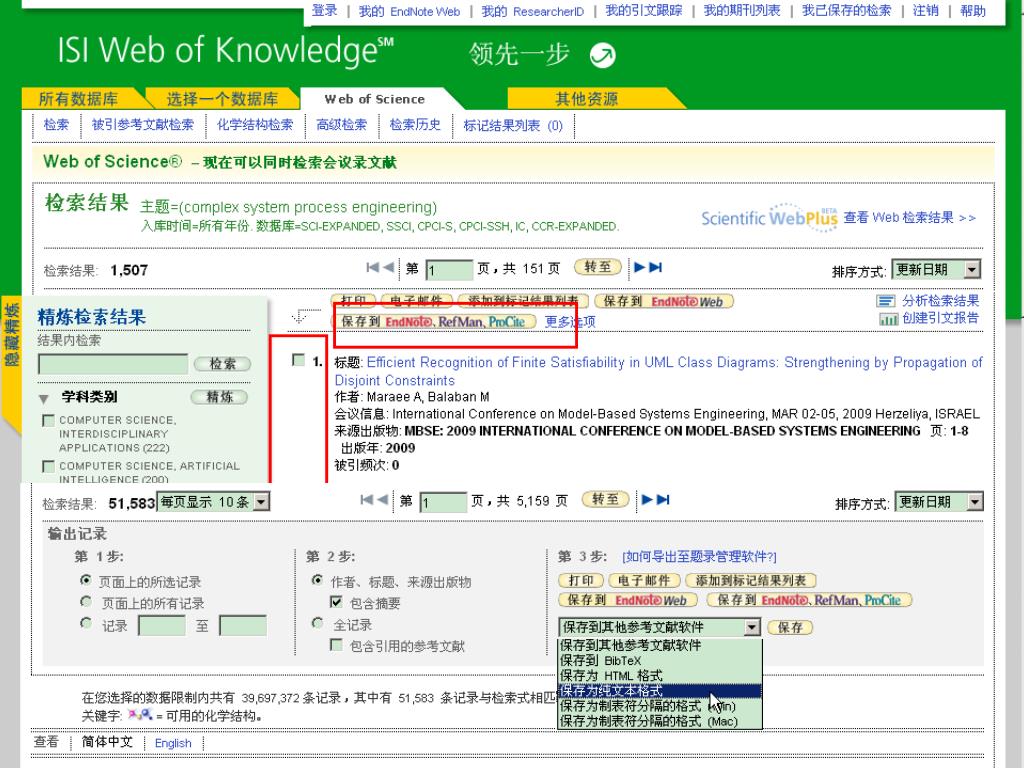
Task: Select 页面上的所选记录 radio option
Action: tap(86, 580)
